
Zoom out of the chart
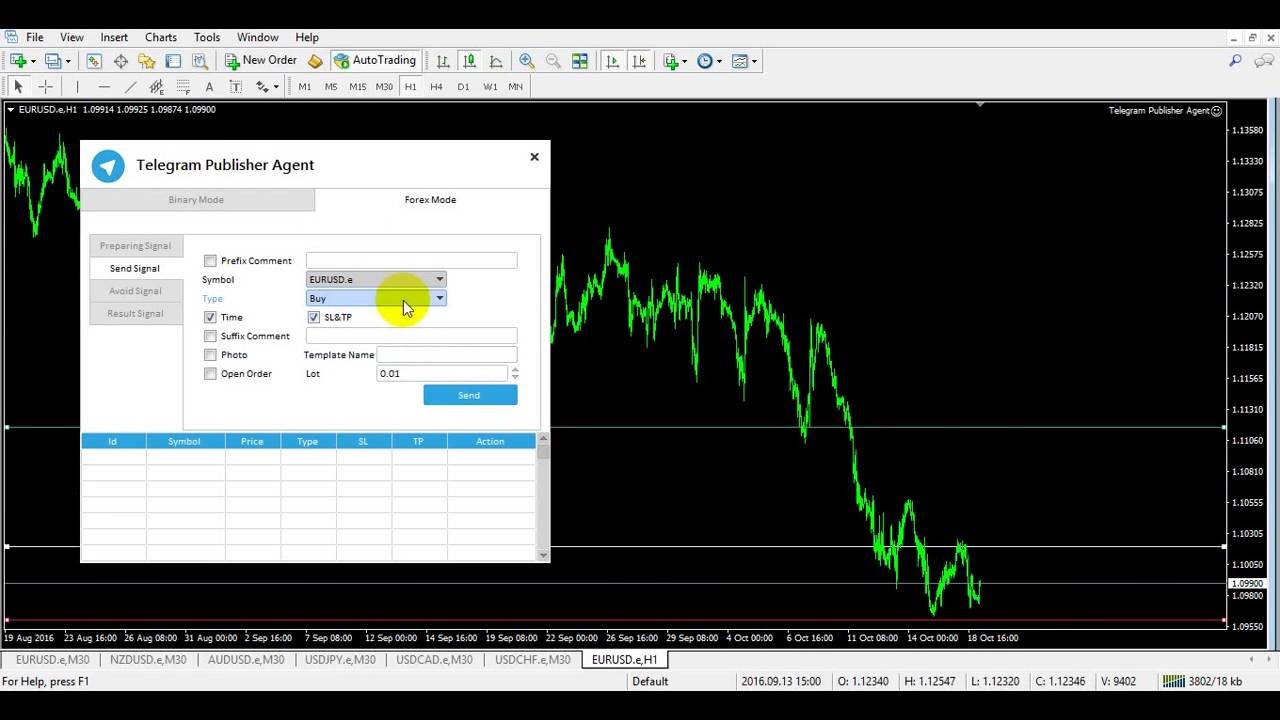pos(553,61)
